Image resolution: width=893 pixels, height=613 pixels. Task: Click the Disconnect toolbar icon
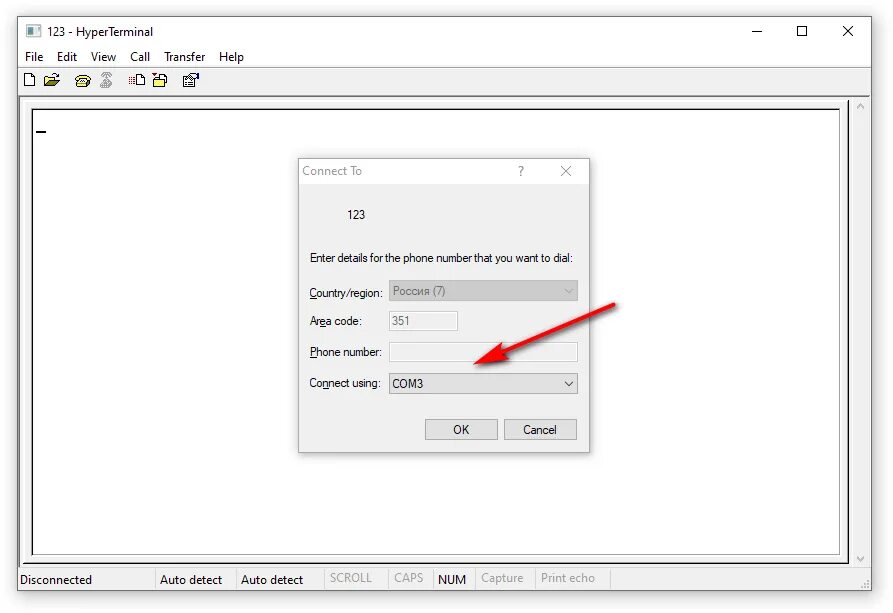point(106,80)
